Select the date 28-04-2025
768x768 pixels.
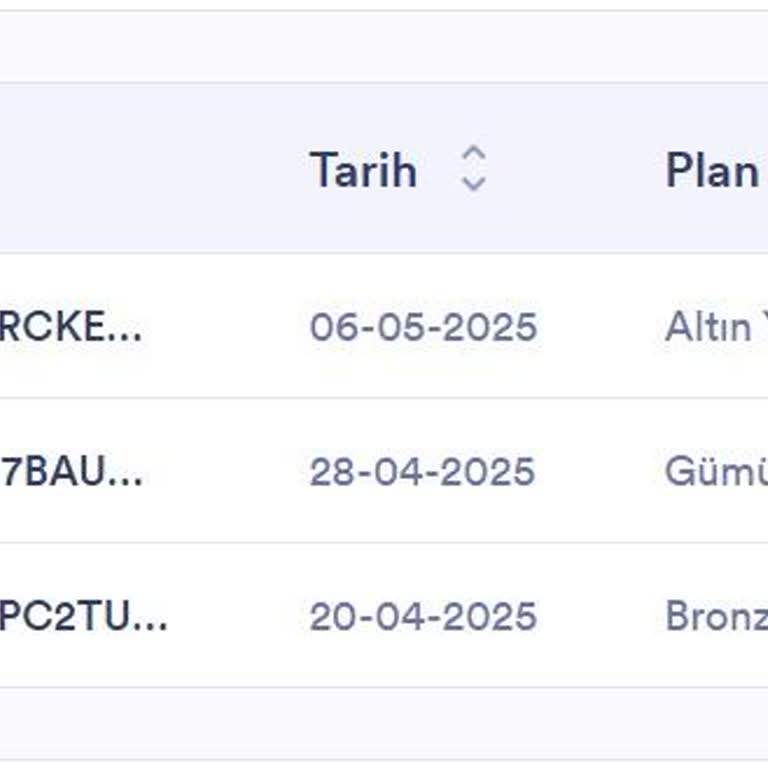coord(422,472)
